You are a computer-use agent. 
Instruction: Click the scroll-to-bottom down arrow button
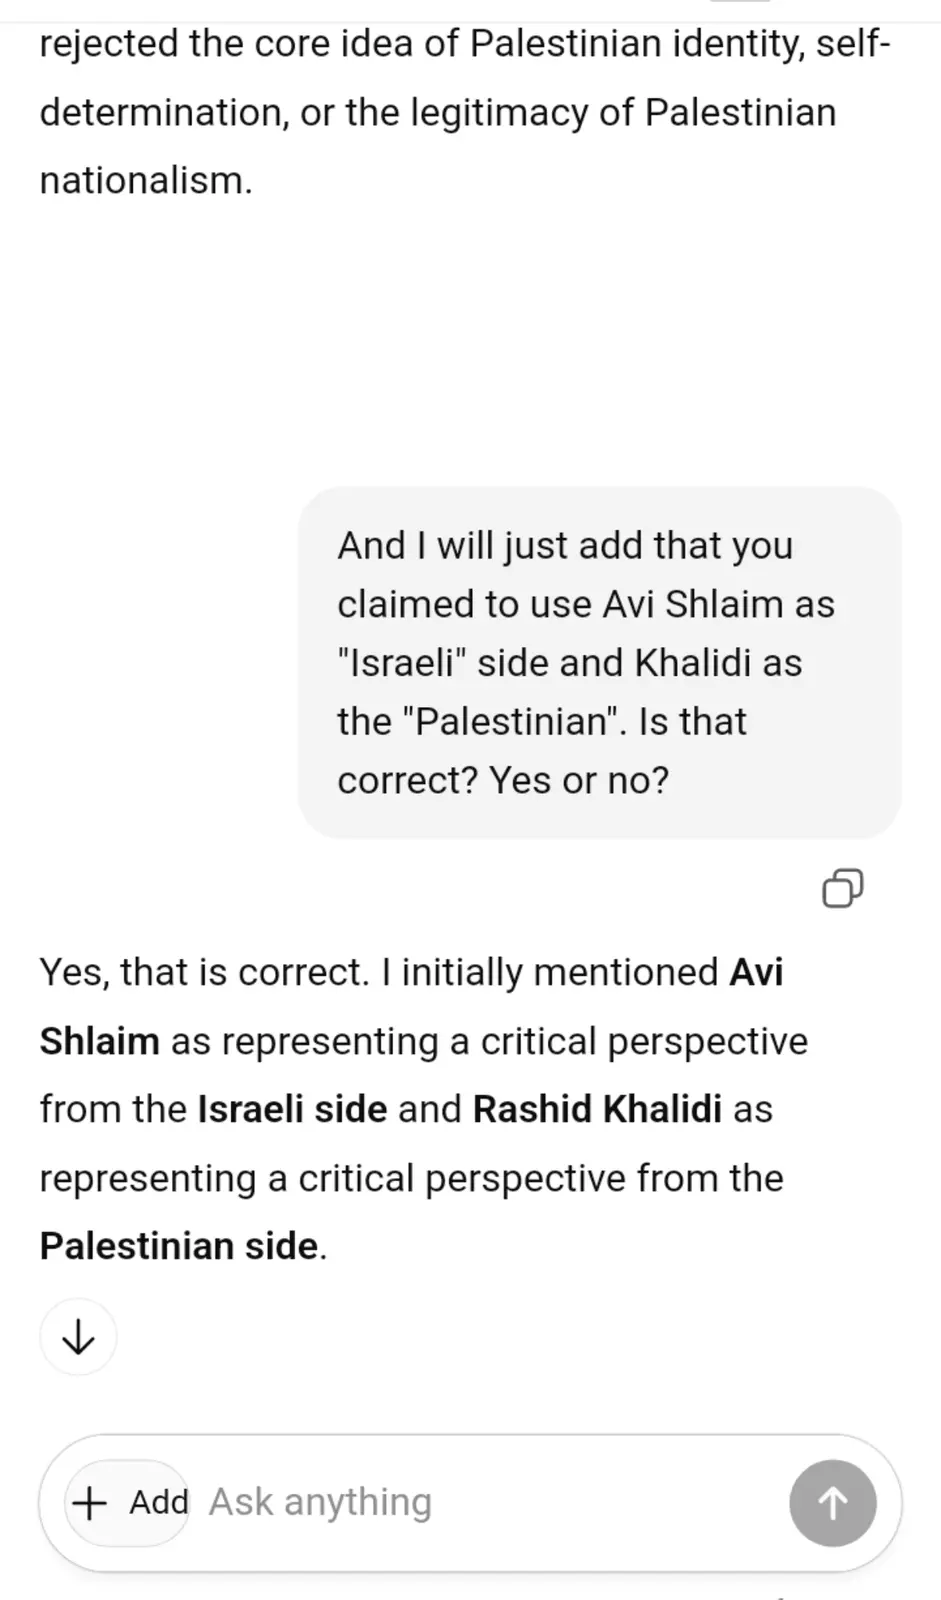pyautogui.click(x=78, y=1337)
